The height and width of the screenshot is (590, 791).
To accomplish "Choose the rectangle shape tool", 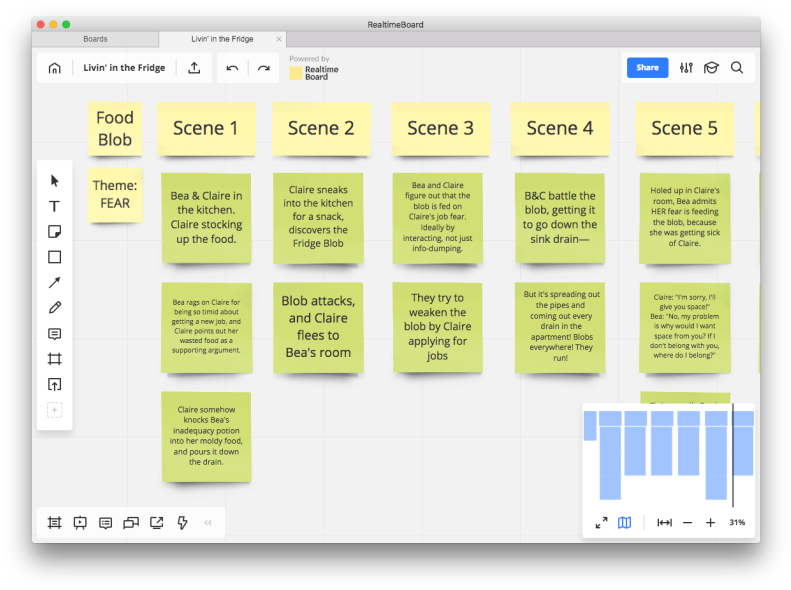I will pyautogui.click(x=55, y=257).
